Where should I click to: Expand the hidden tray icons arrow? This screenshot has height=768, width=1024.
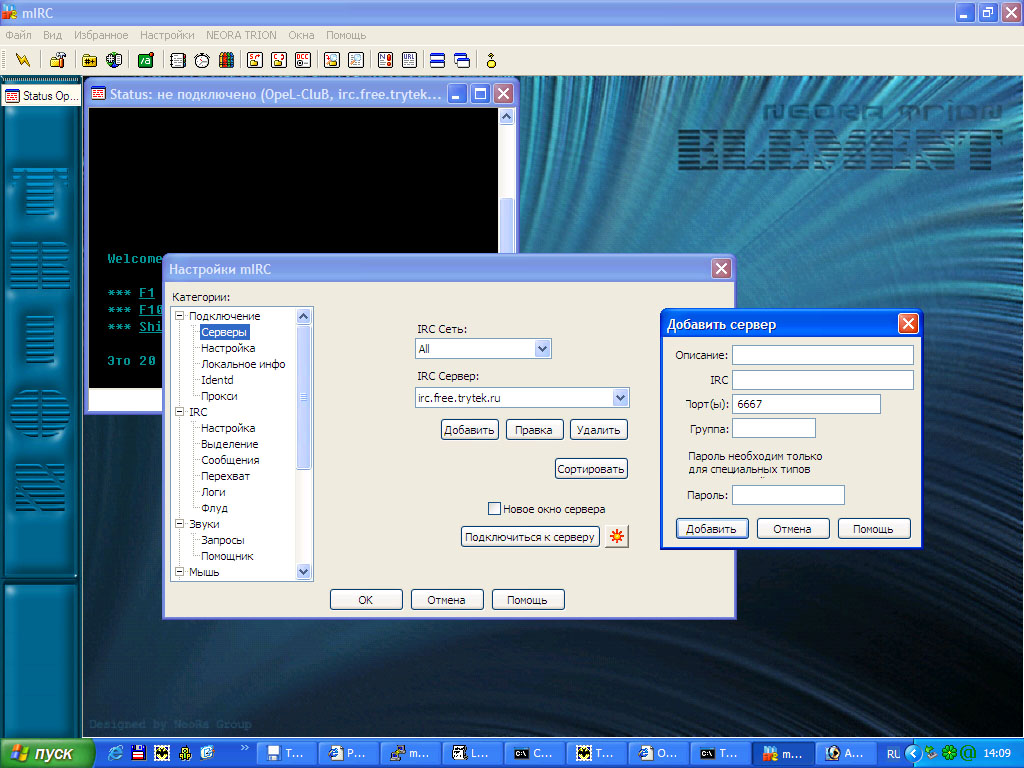coord(913,753)
